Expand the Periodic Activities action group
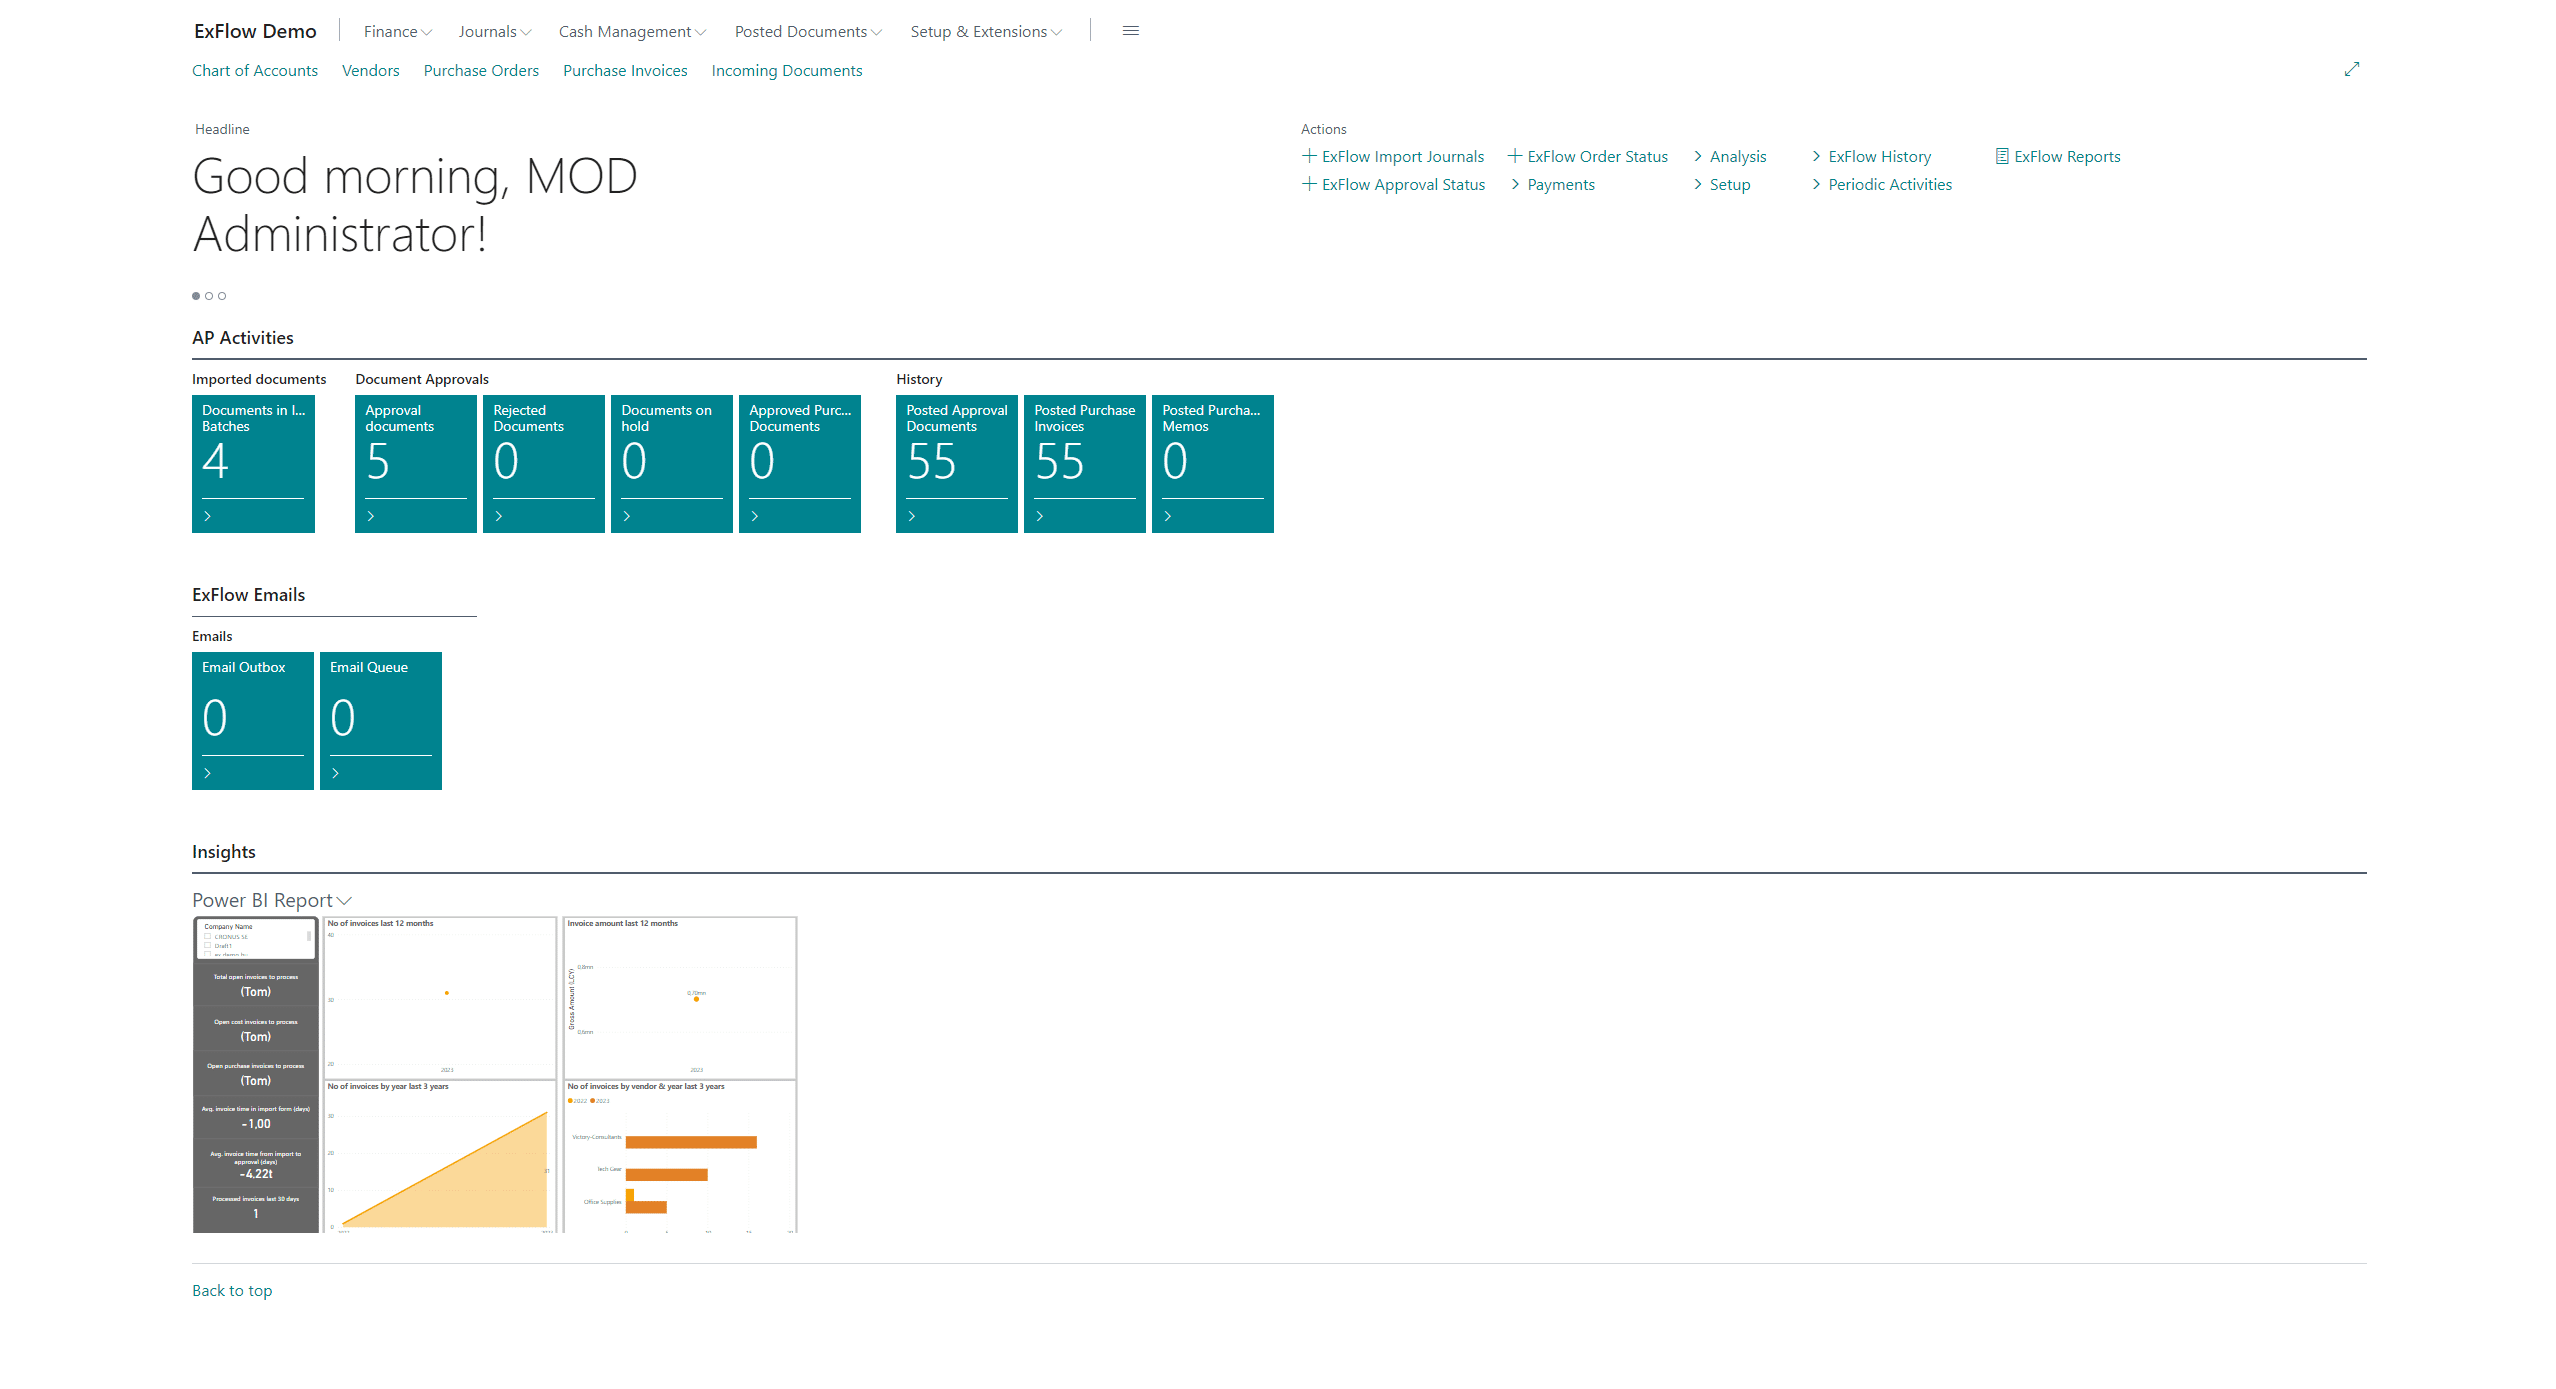This screenshot has width=2556, height=1389. click(1888, 184)
